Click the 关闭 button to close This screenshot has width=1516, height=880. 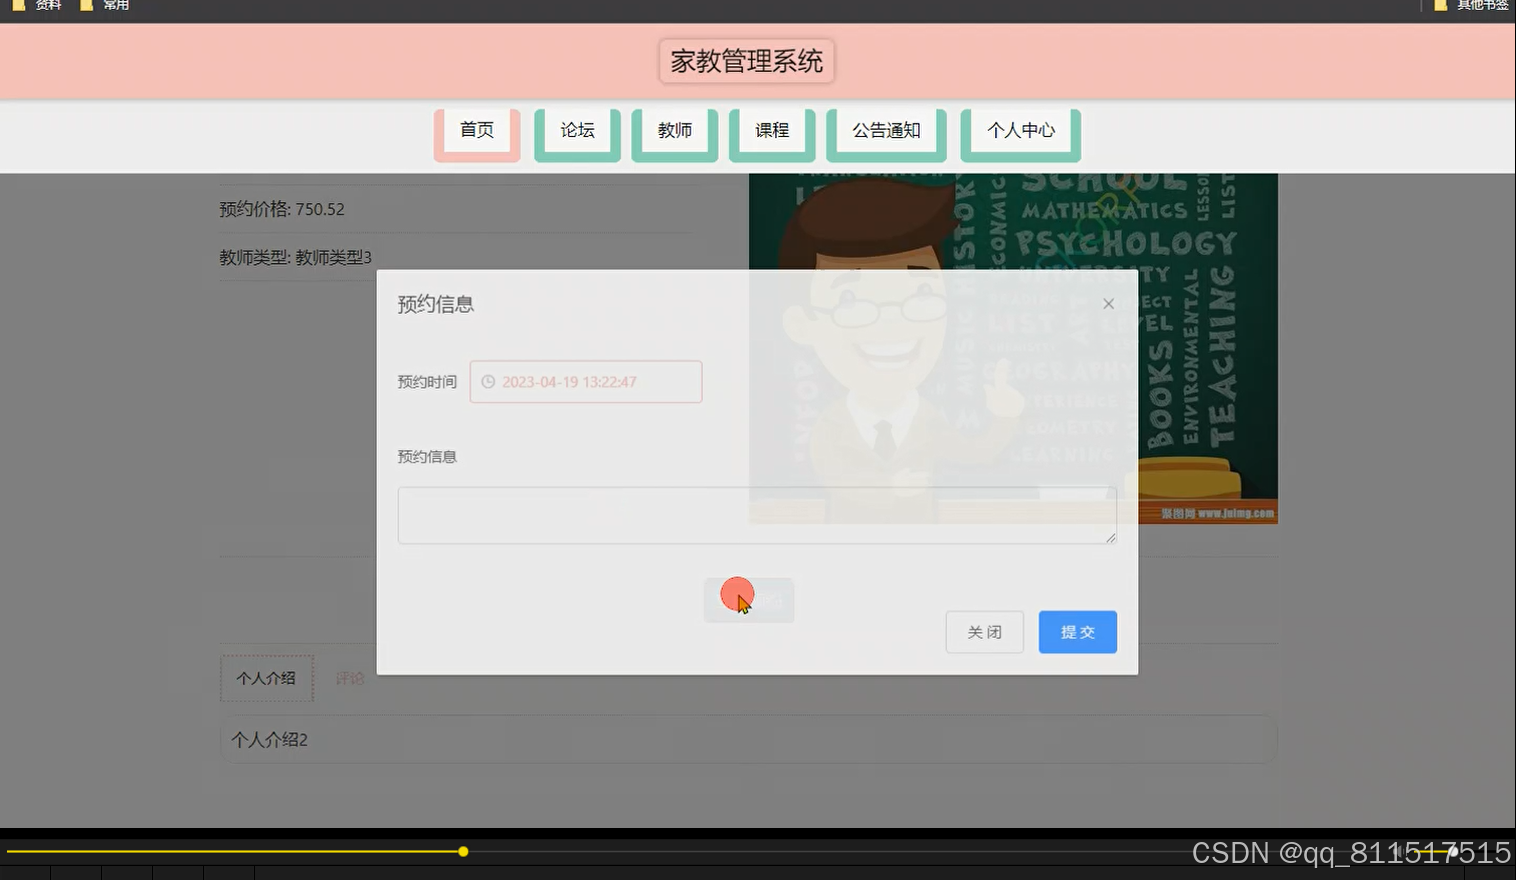[984, 632]
